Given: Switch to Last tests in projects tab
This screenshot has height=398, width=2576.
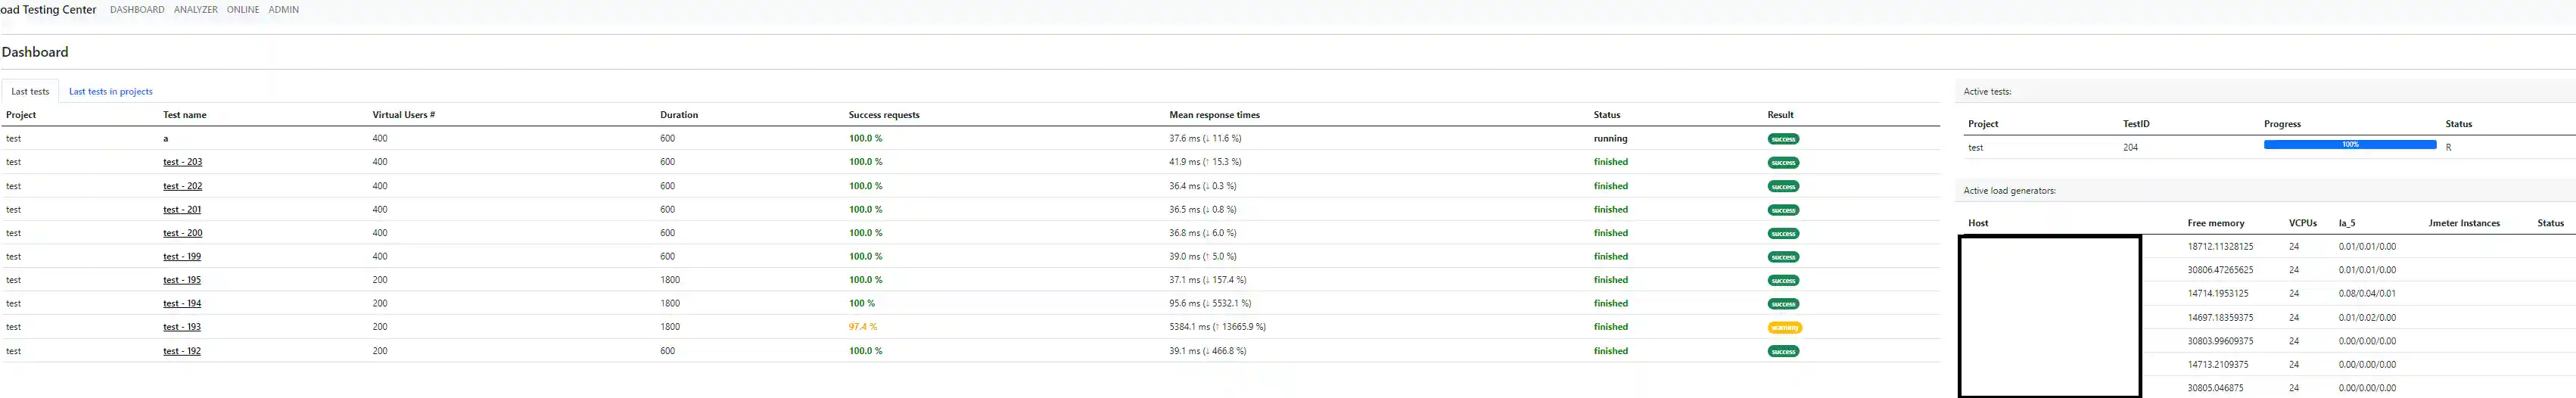Looking at the screenshot, I should point(111,92).
